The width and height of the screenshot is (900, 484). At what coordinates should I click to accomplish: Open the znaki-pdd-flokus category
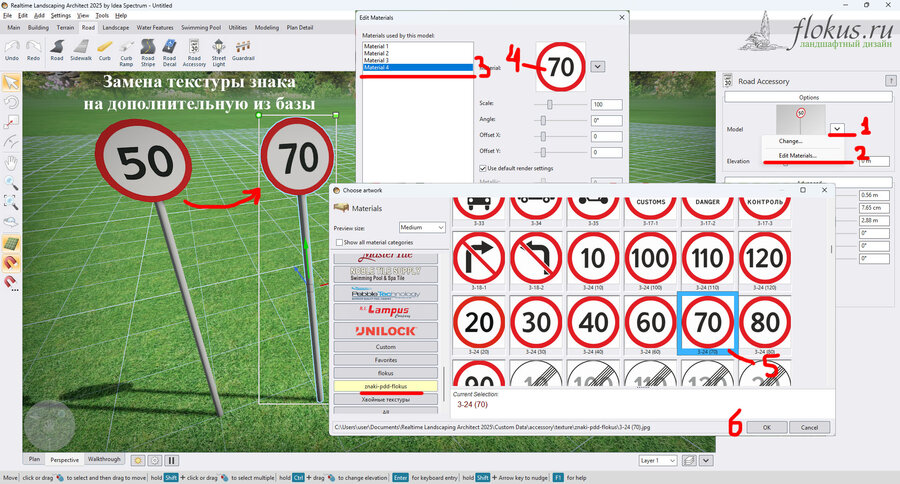[x=385, y=386]
